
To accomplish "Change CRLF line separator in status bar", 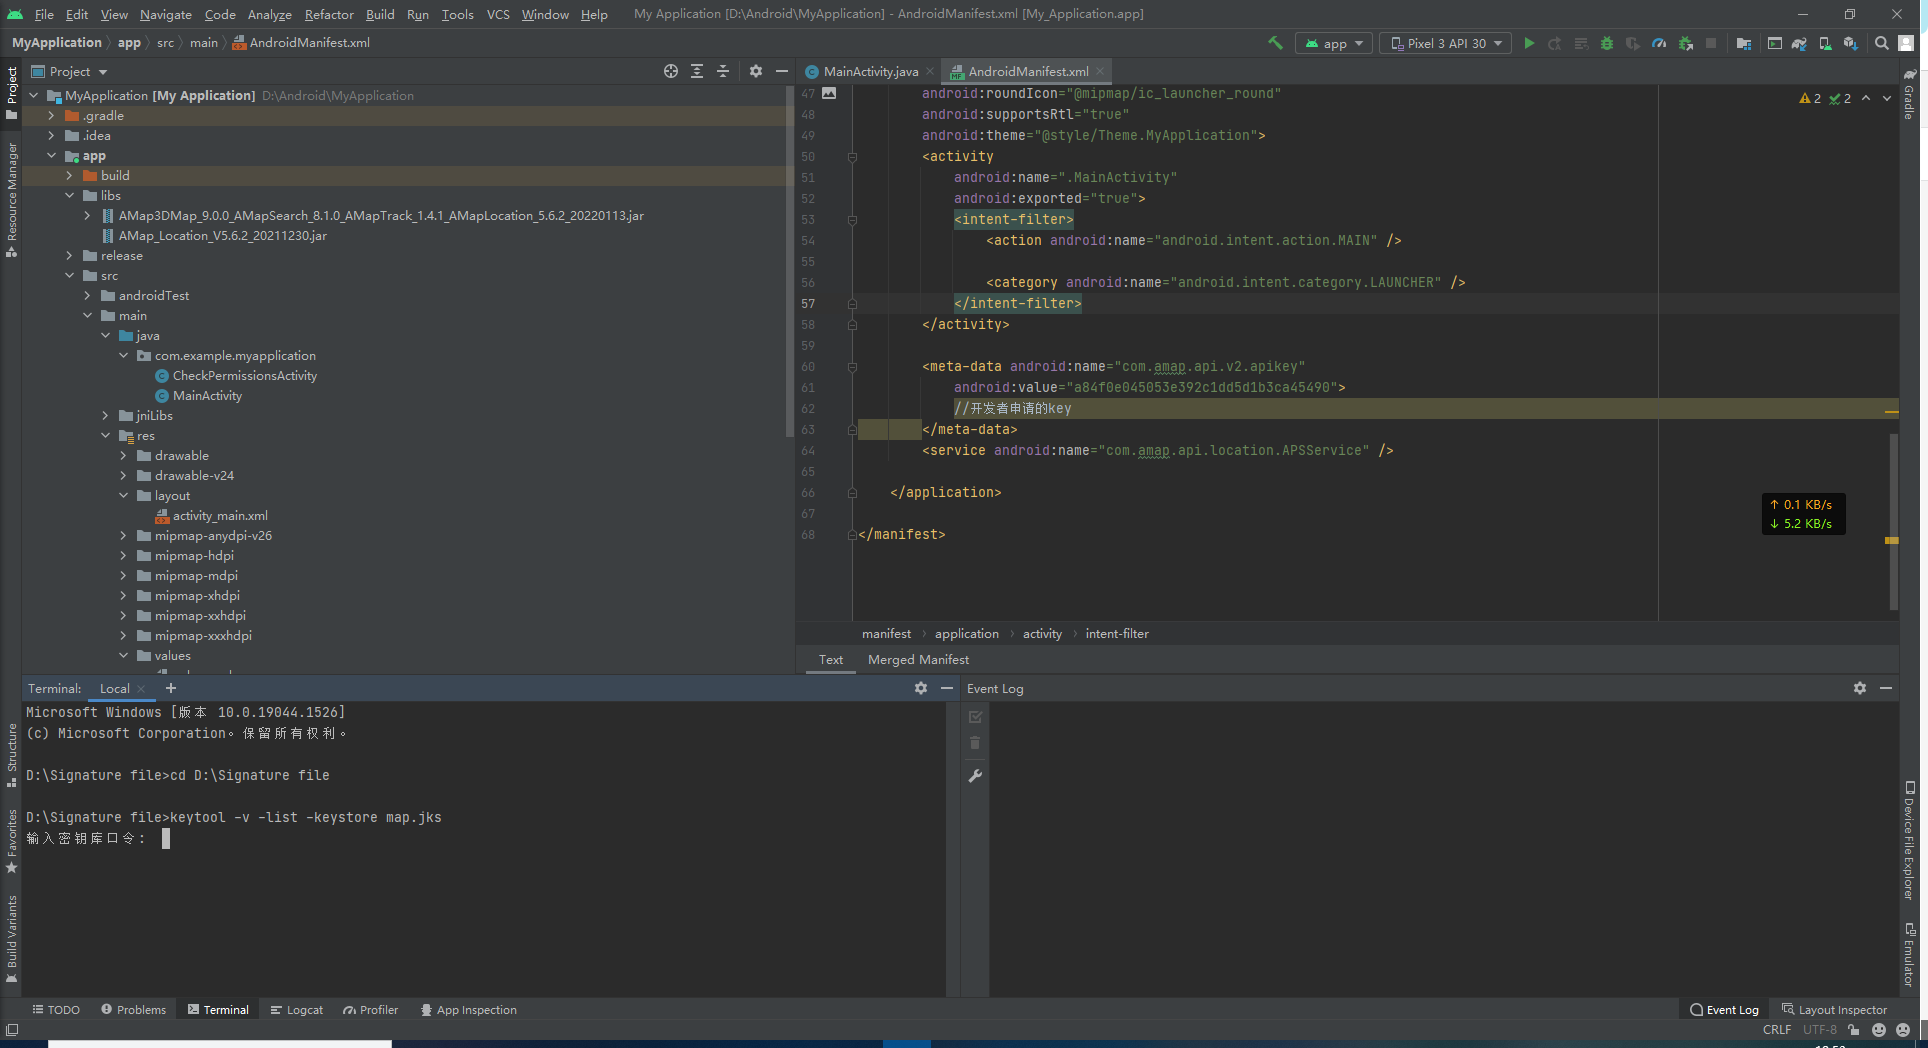I will pyautogui.click(x=1777, y=1030).
